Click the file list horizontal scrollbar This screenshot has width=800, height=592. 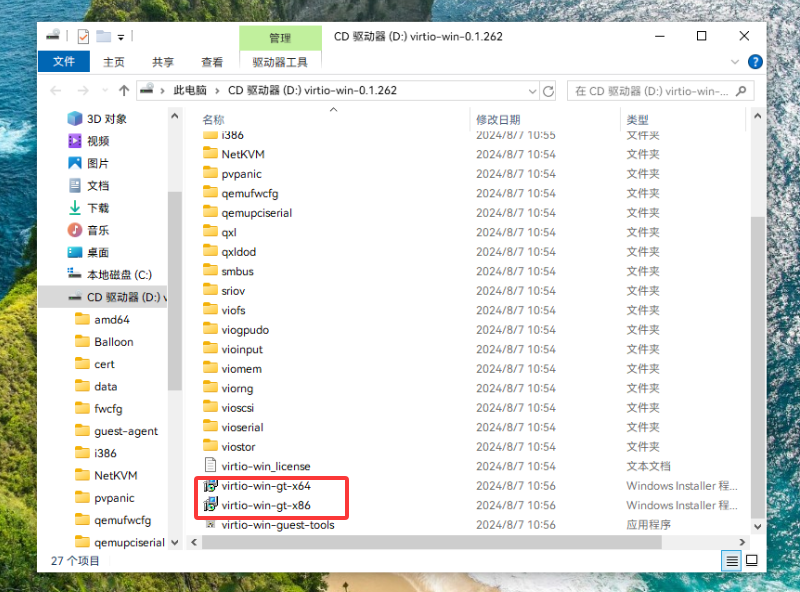[432, 542]
